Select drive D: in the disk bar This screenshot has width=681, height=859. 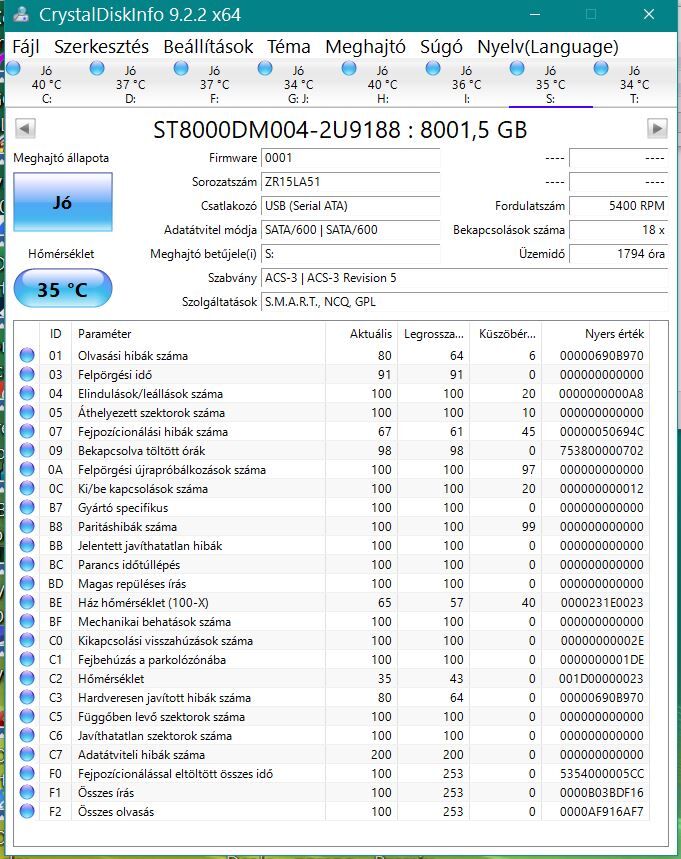pos(130,84)
